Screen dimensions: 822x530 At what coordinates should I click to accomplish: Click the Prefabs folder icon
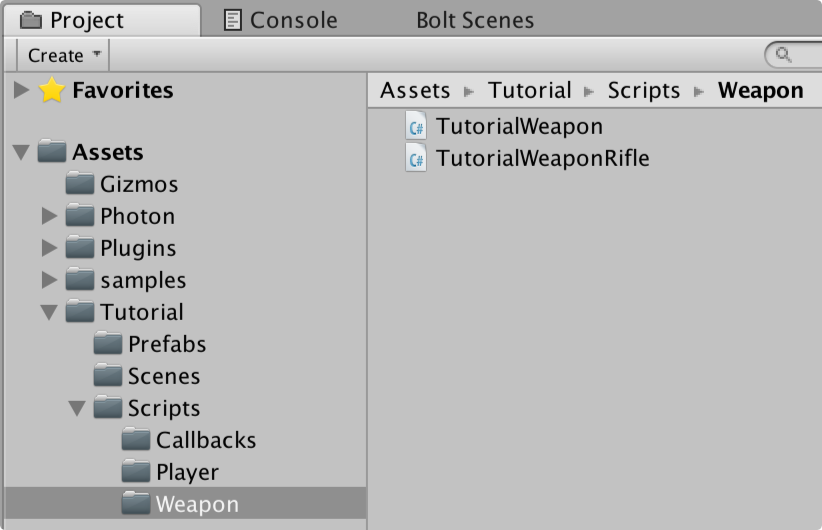pos(108,343)
